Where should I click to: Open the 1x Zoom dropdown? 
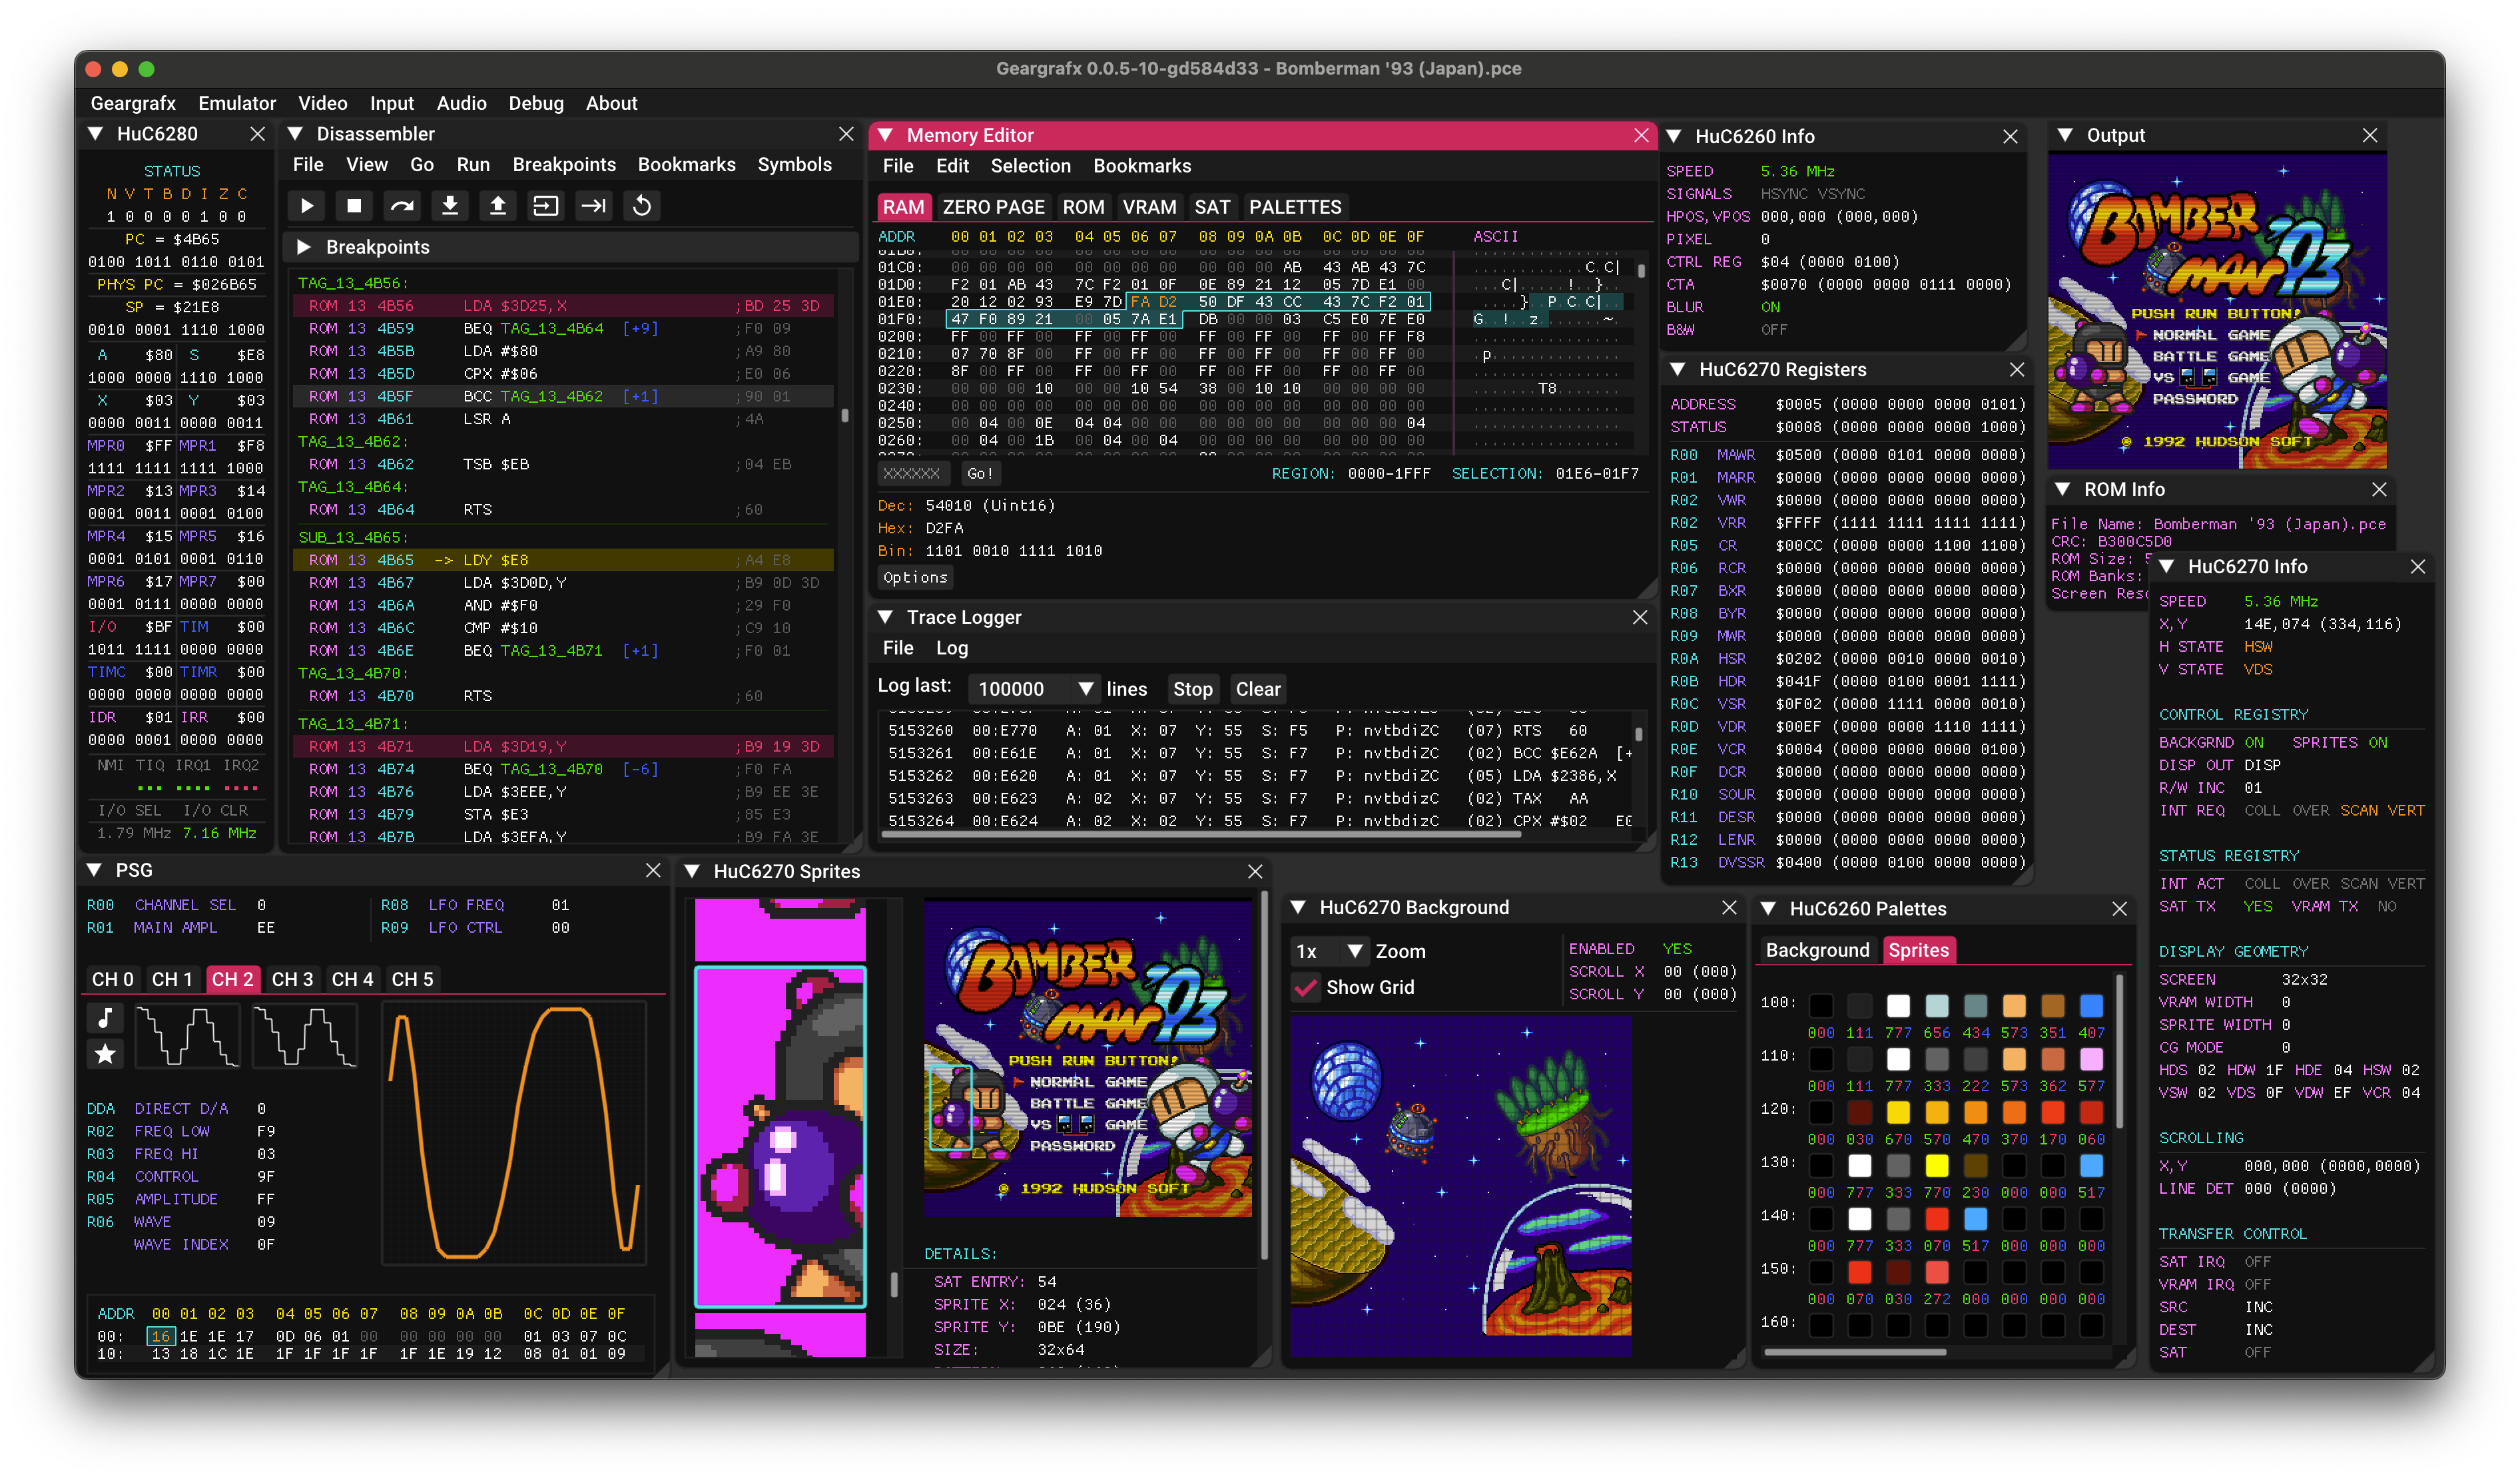[x=1355, y=951]
